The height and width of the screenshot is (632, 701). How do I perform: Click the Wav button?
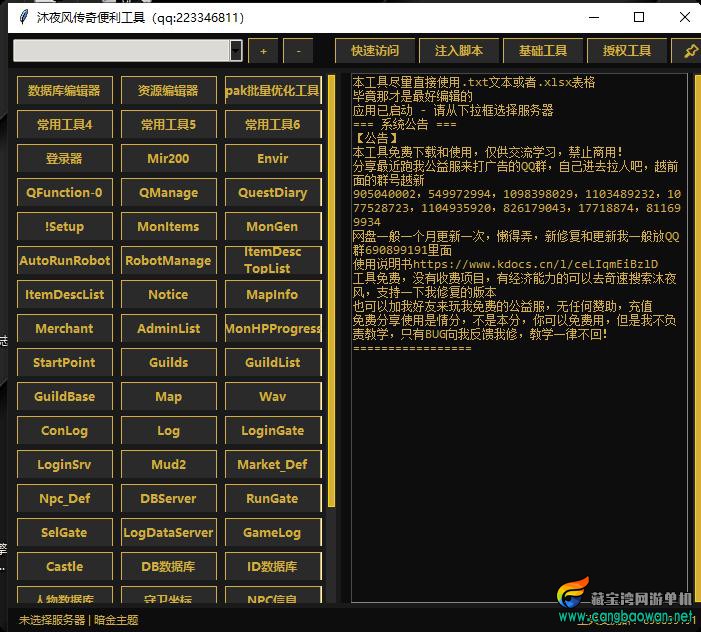[273, 396]
